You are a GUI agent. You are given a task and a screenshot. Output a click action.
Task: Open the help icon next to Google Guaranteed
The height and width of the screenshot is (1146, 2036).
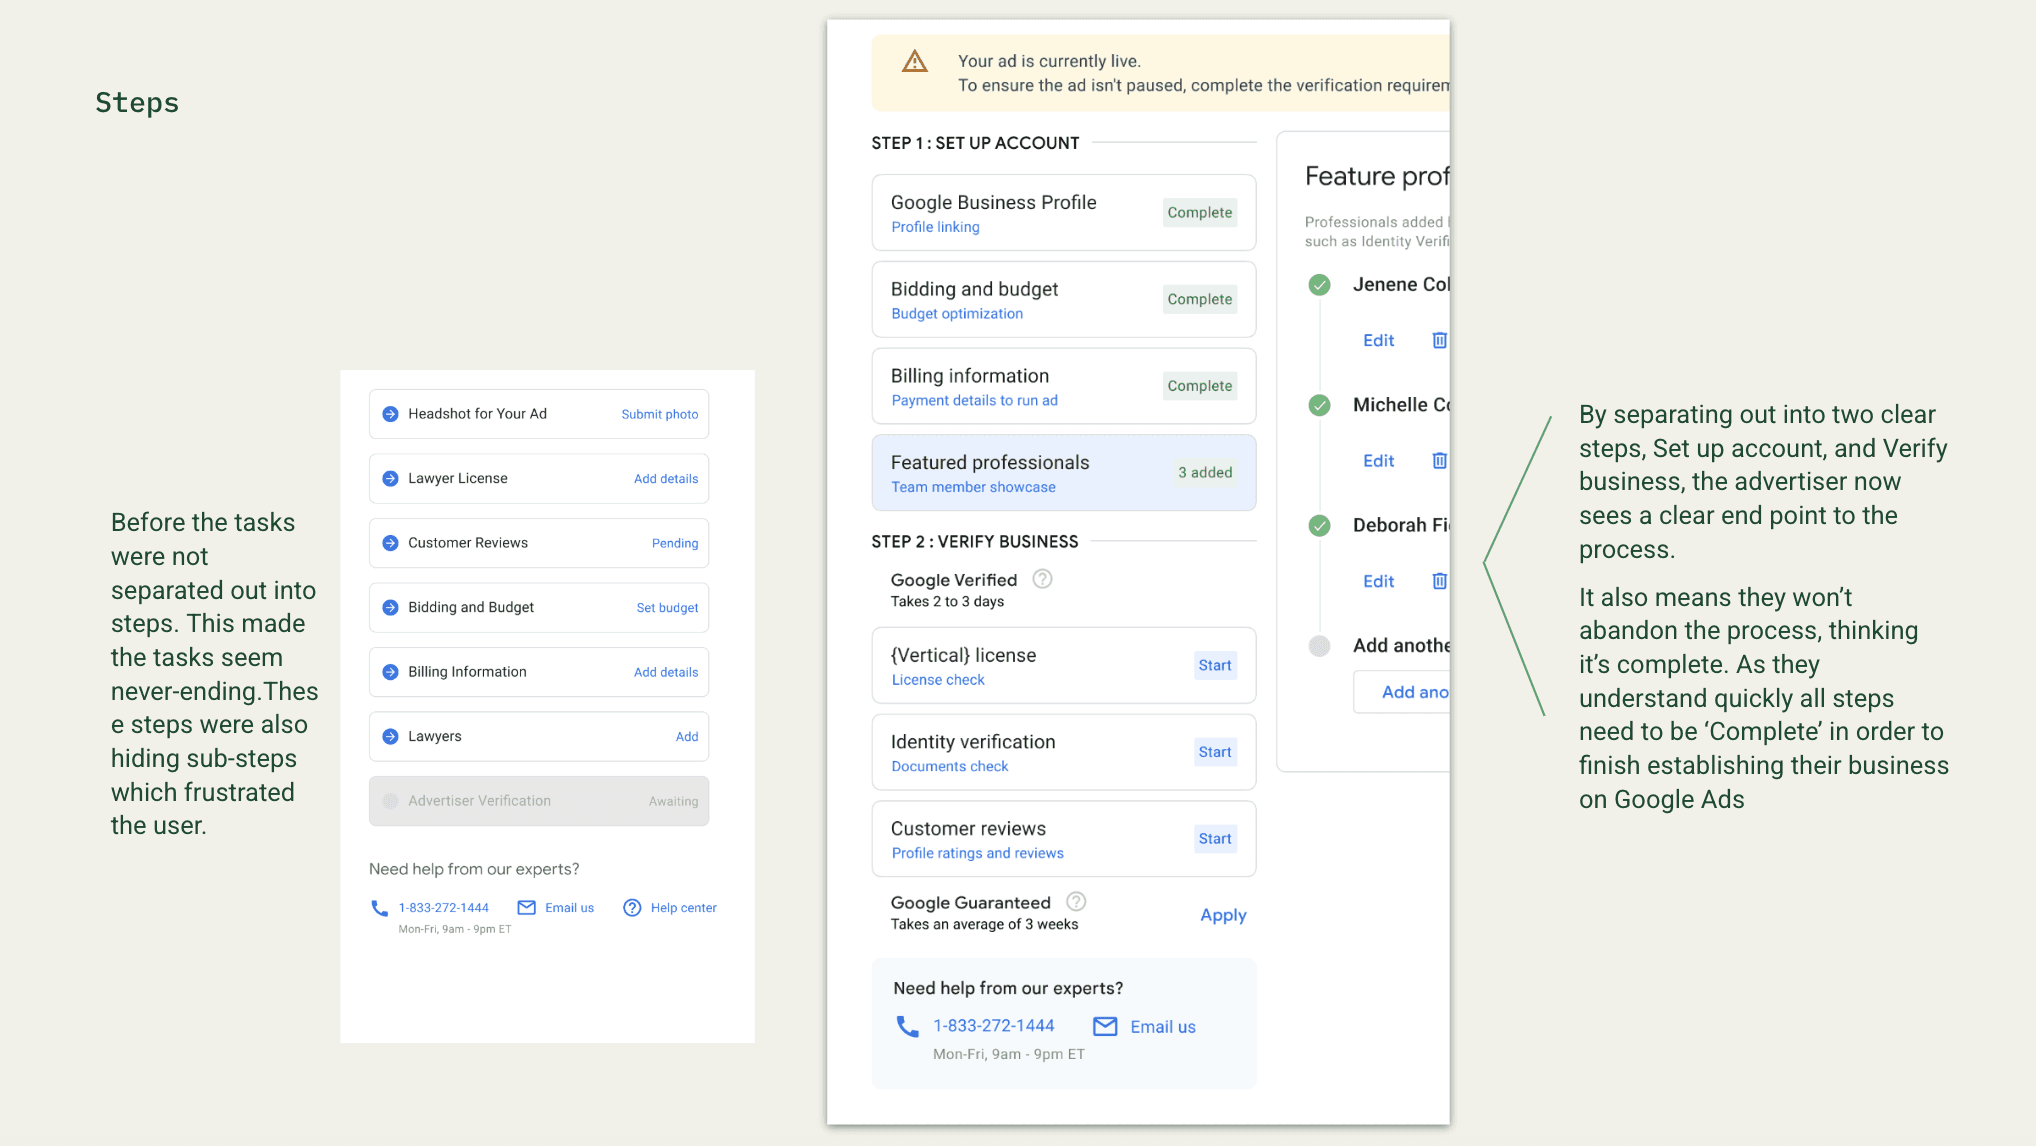[x=1076, y=902]
